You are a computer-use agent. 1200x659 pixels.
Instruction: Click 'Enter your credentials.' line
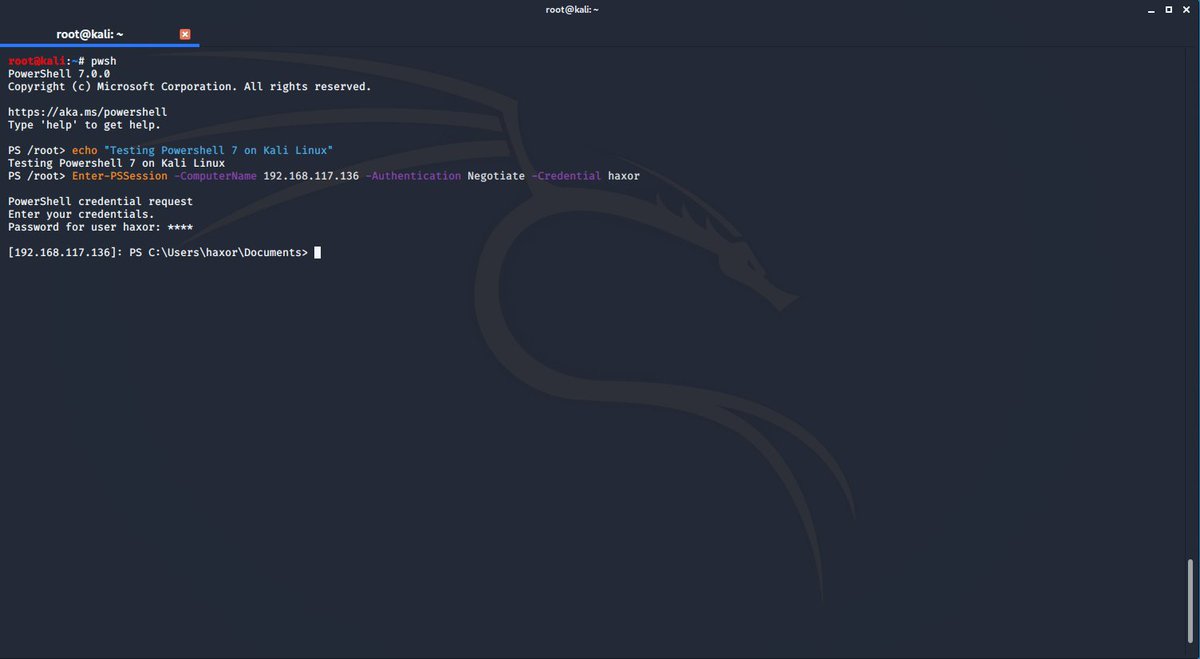(x=81, y=214)
